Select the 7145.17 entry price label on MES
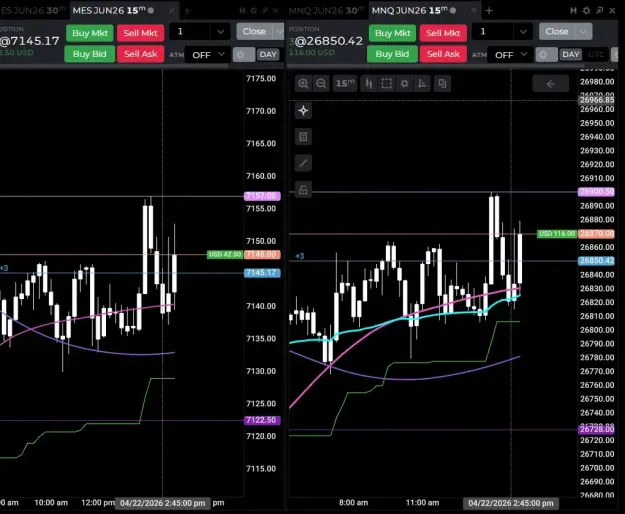Image resolution: width=625 pixels, height=514 pixels. [x=262, y=273]
